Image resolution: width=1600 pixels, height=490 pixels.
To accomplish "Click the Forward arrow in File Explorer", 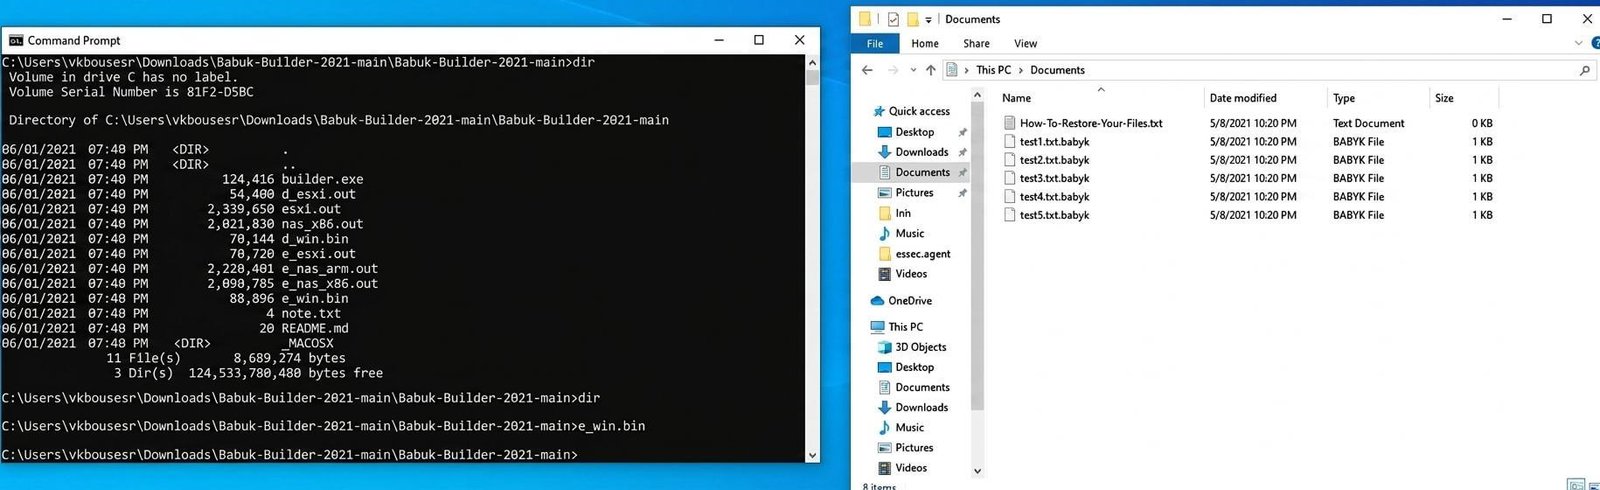I will (x=893, y=70).
